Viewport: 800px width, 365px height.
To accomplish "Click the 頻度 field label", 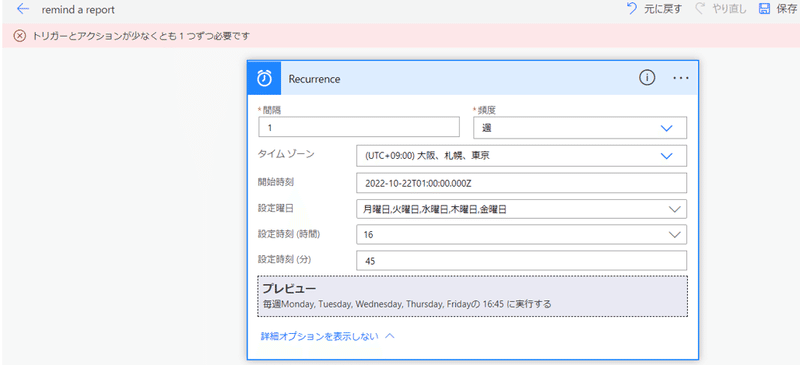I will click(x=486, y=110).
